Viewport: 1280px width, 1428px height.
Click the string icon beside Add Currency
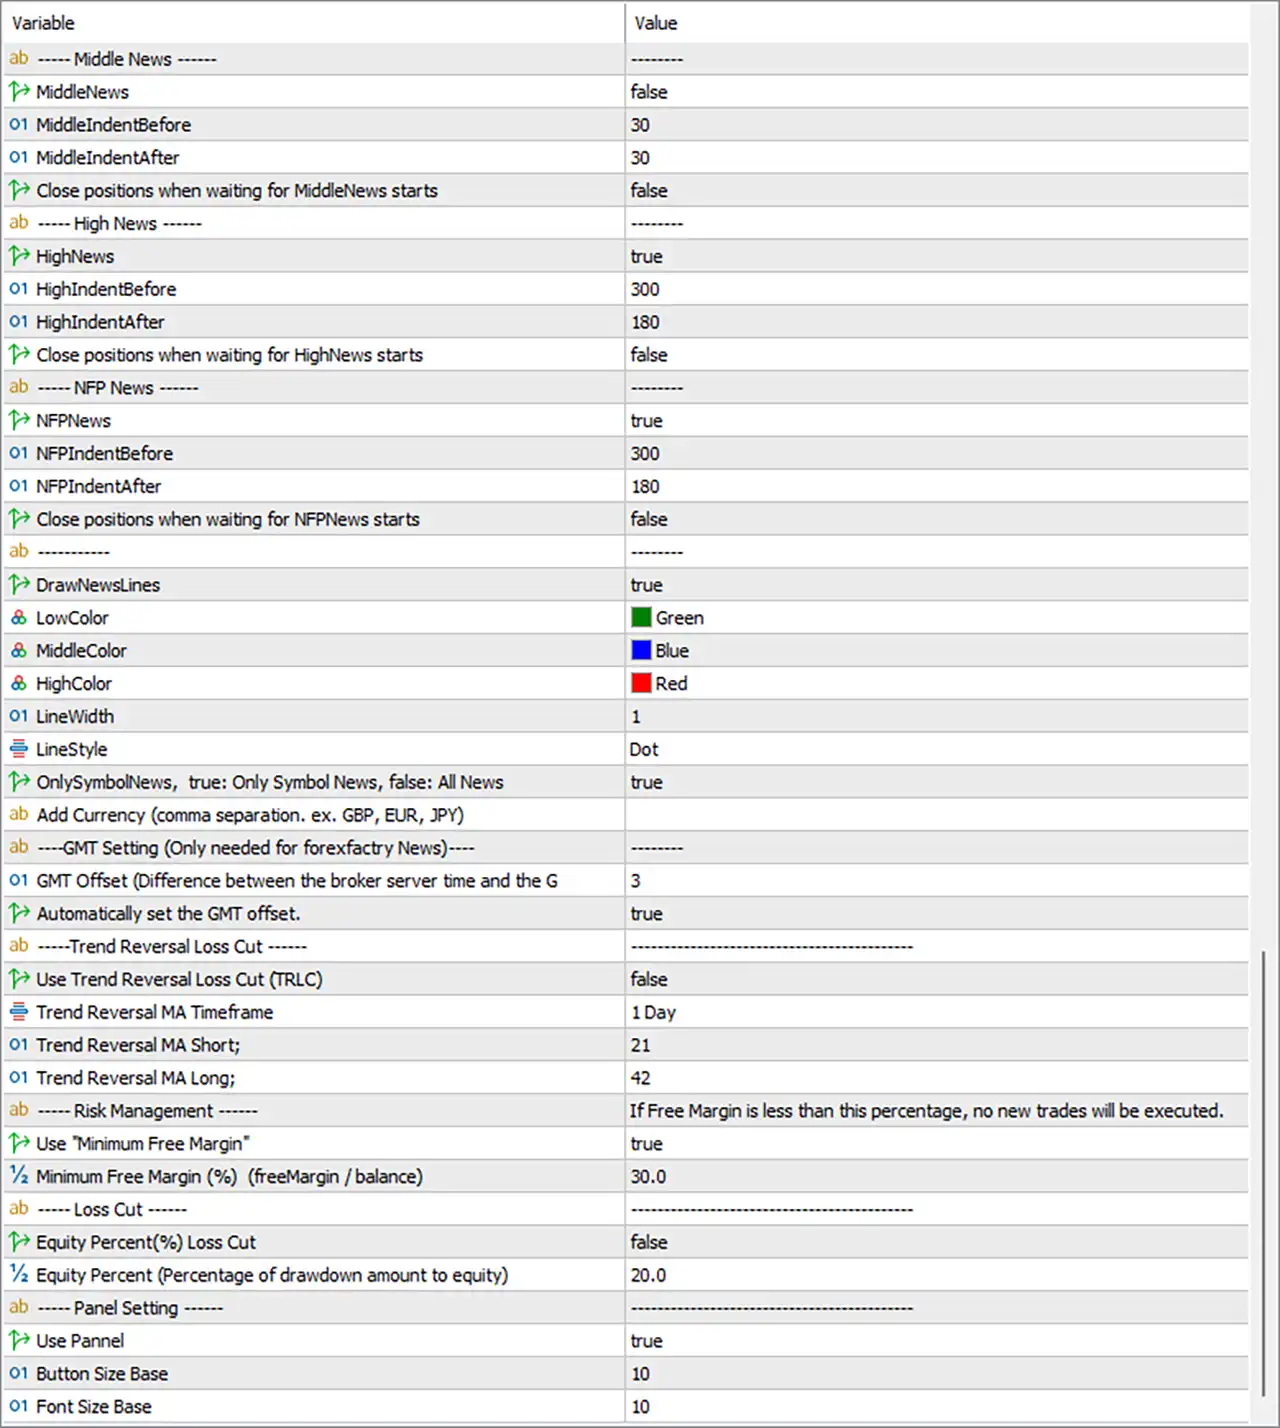click(x=19, y=814)
